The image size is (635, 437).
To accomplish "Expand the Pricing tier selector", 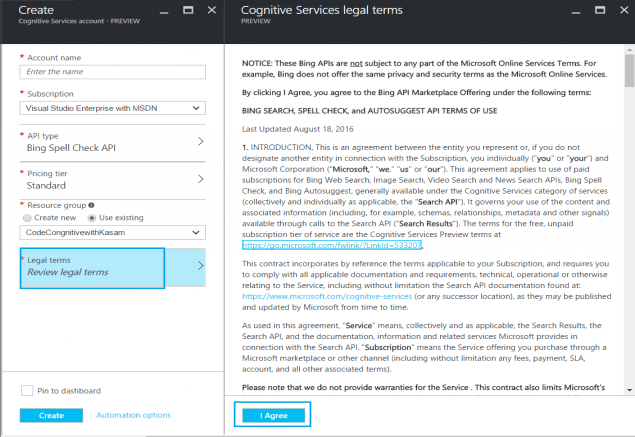I will (112, 180).
